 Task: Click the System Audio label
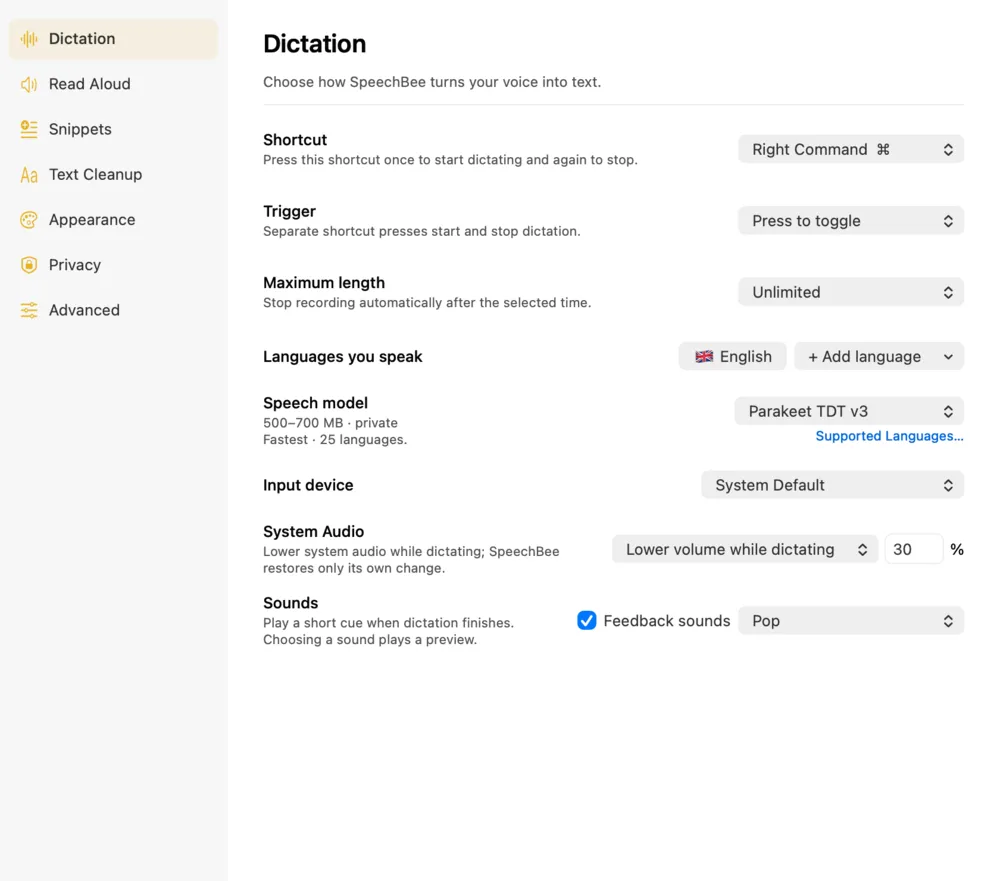[313, 531]
